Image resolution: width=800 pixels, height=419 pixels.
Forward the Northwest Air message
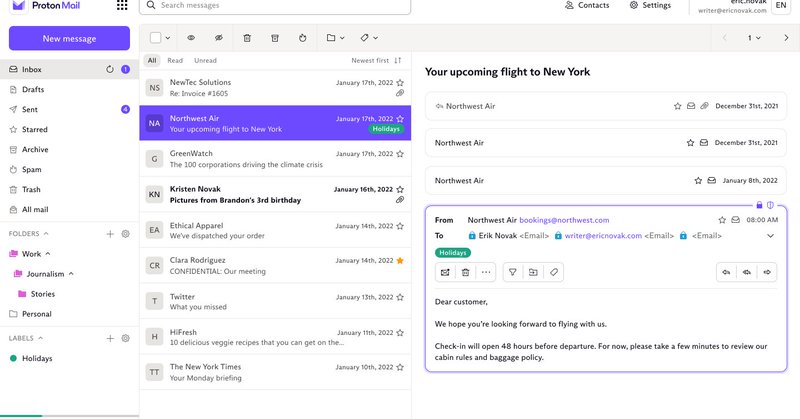[767, 272]
